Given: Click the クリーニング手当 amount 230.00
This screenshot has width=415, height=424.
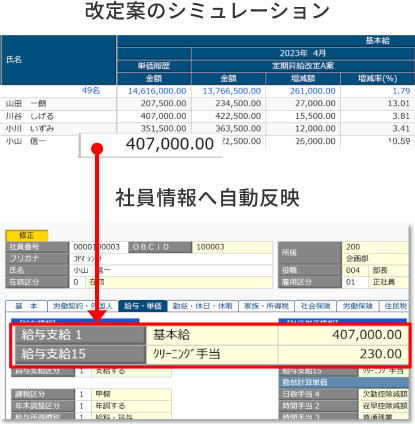Looking at the screenshot, I should pyautogui.click(x=343, y=354).
